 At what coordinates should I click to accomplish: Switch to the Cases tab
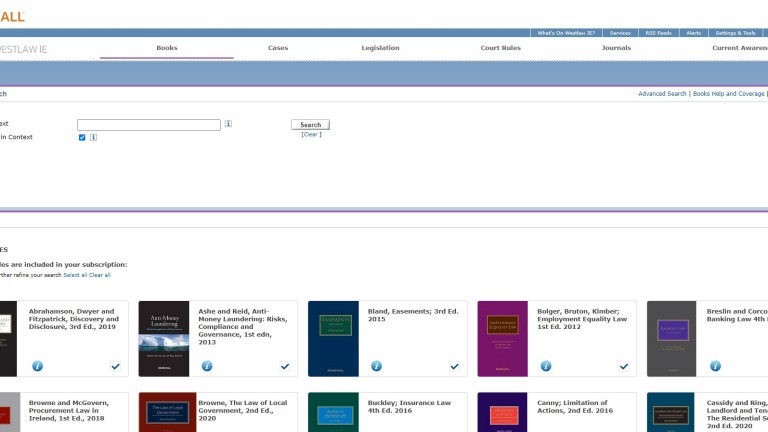tap(278, 48)
